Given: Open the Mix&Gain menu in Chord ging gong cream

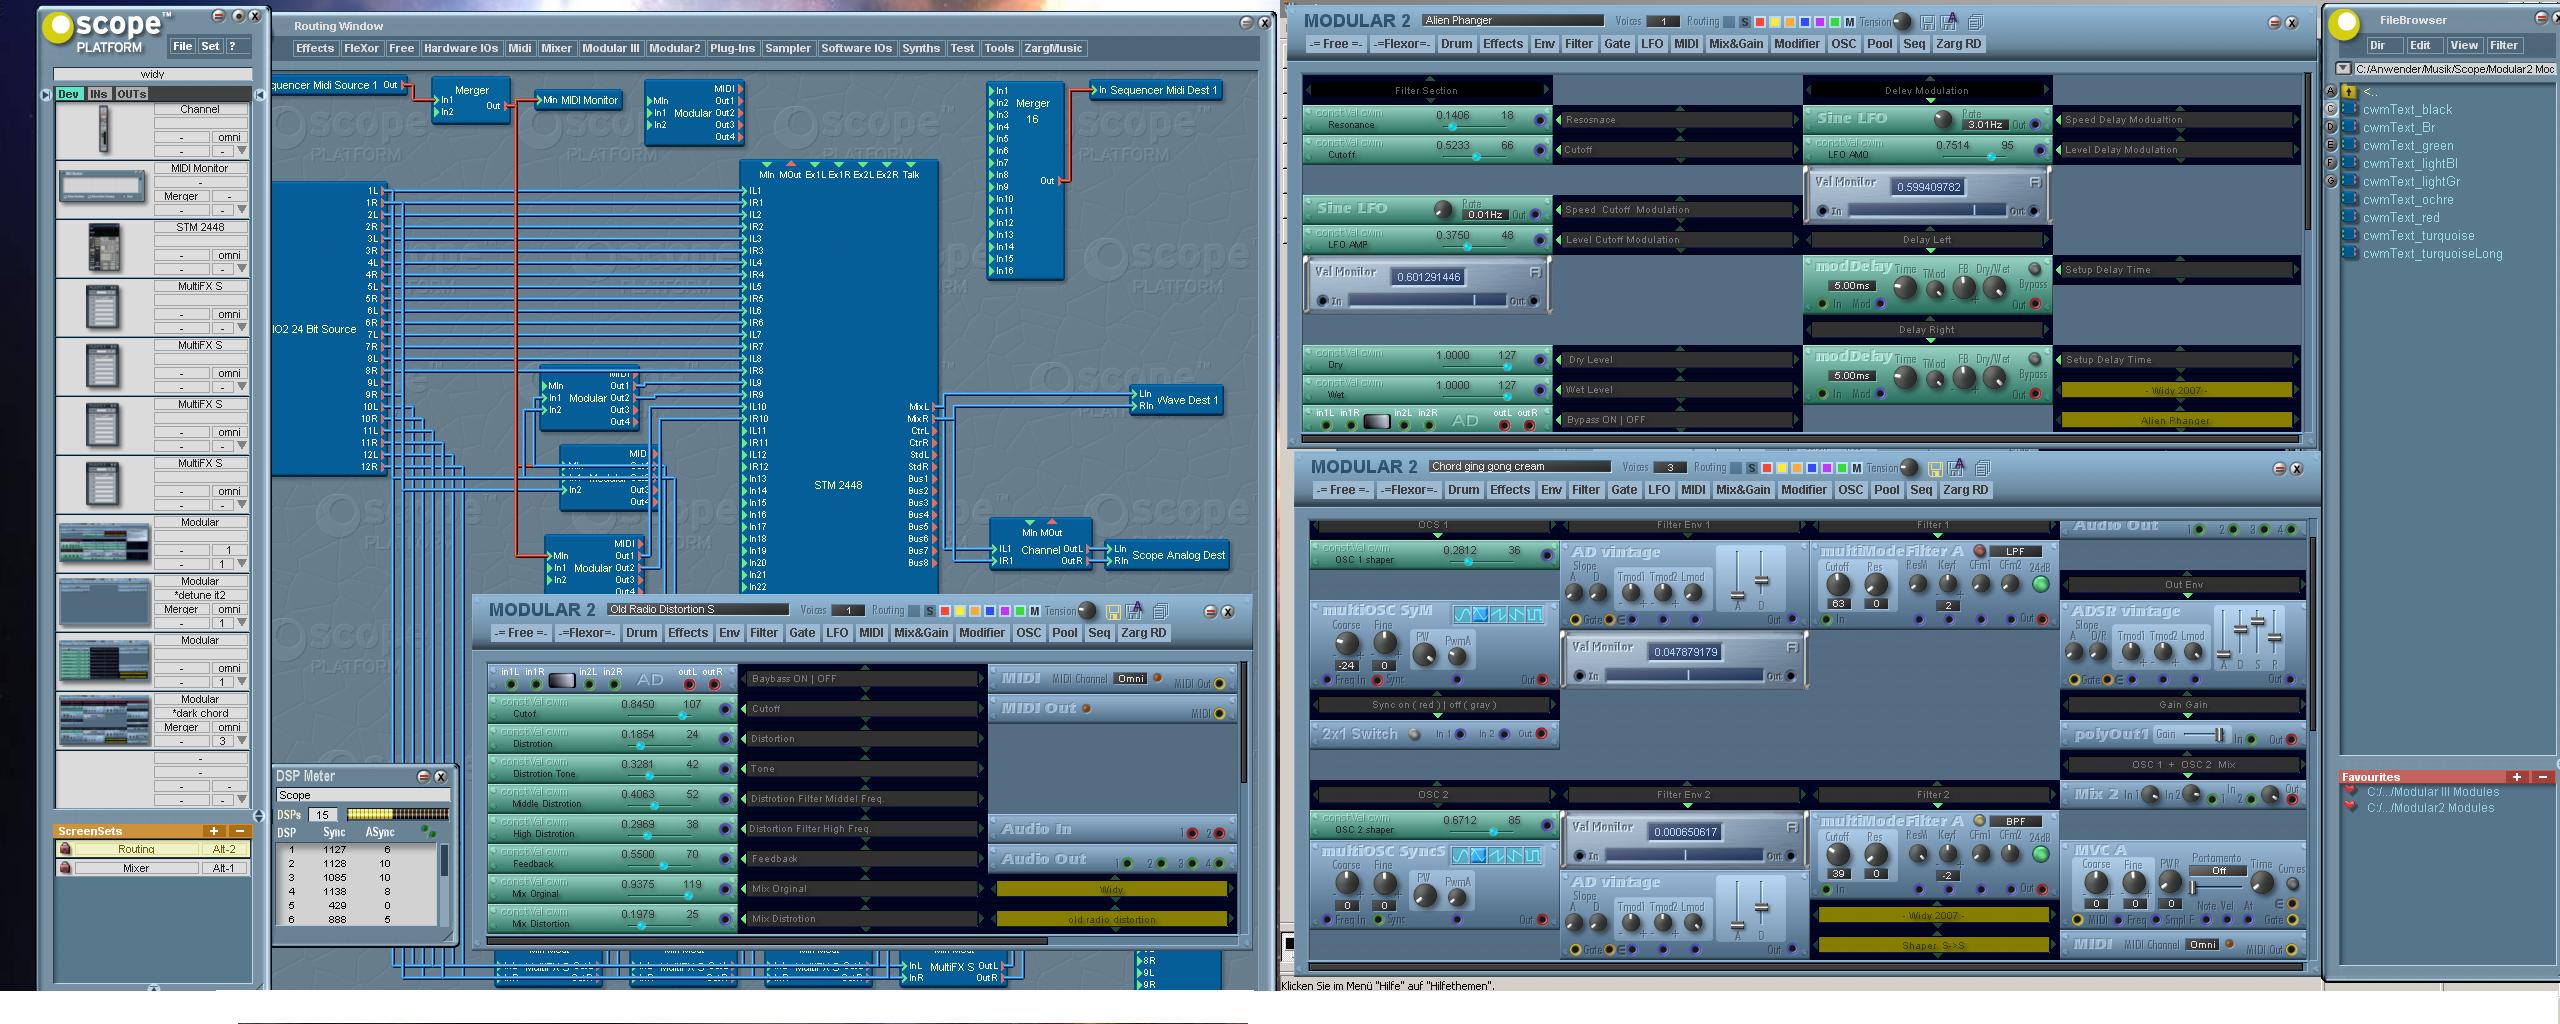Looking at the screenshot, I should click(1742, 490).
